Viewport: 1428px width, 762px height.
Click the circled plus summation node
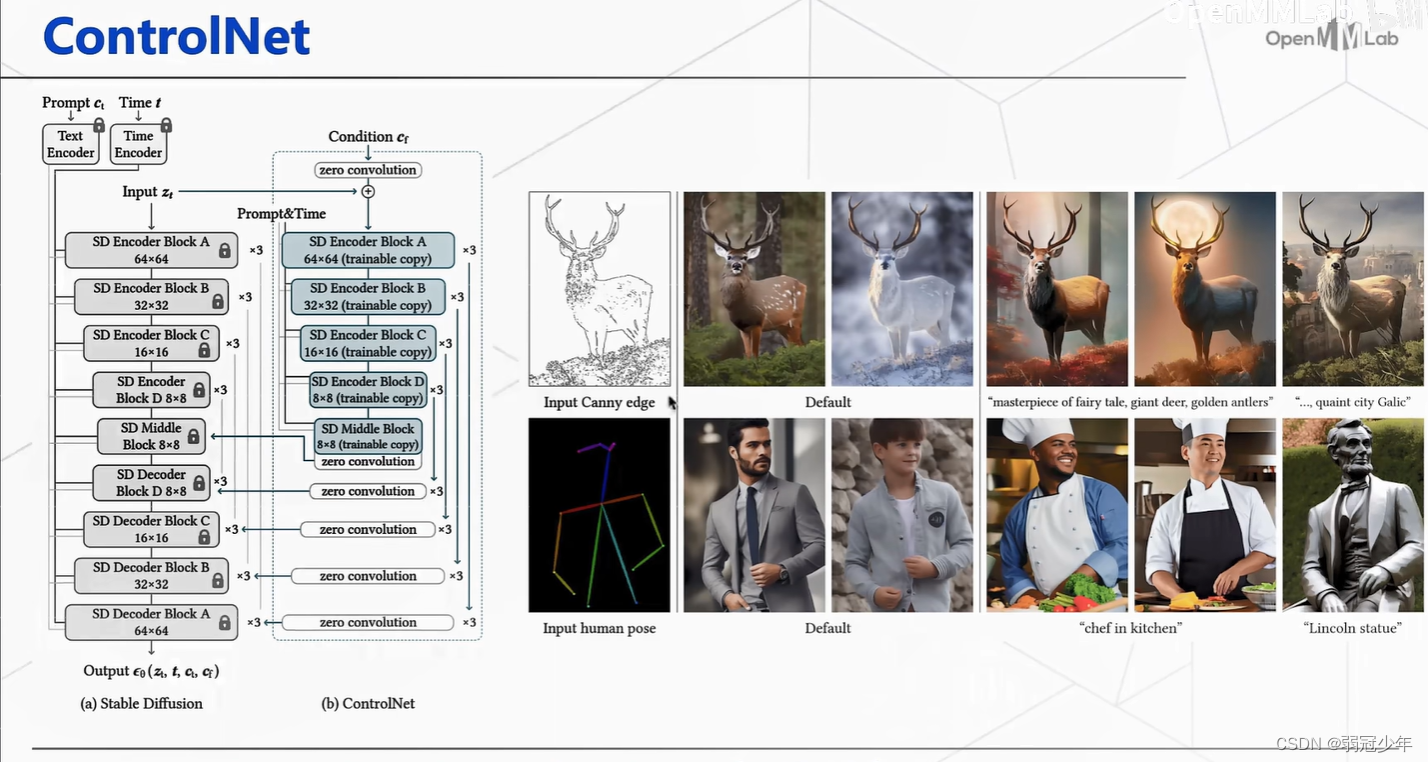[367, 191]
